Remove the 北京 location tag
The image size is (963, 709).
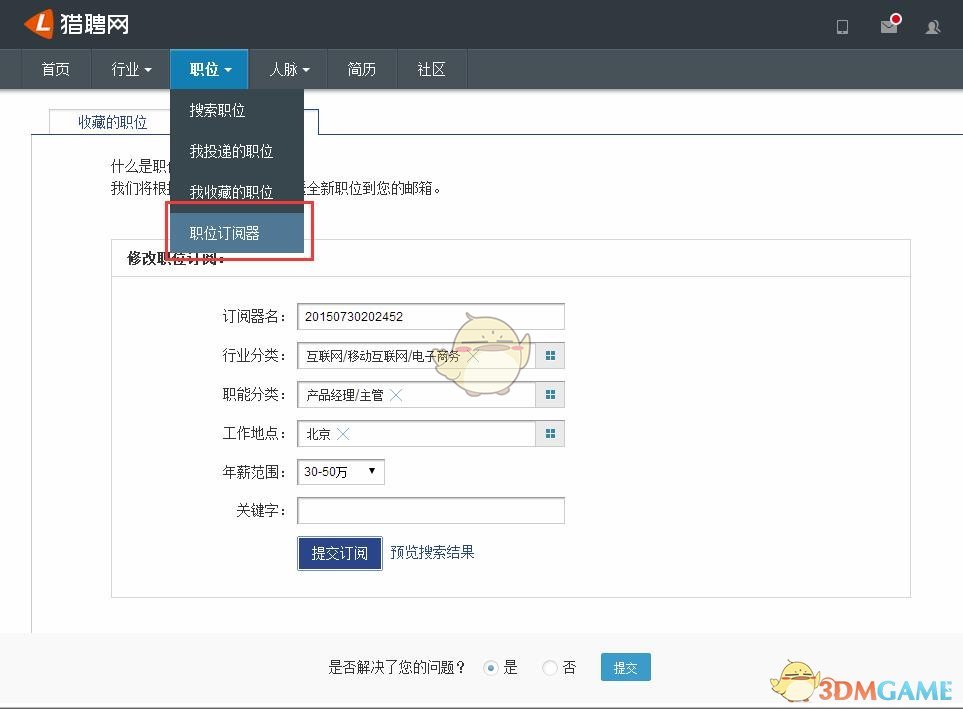point(343,434)
